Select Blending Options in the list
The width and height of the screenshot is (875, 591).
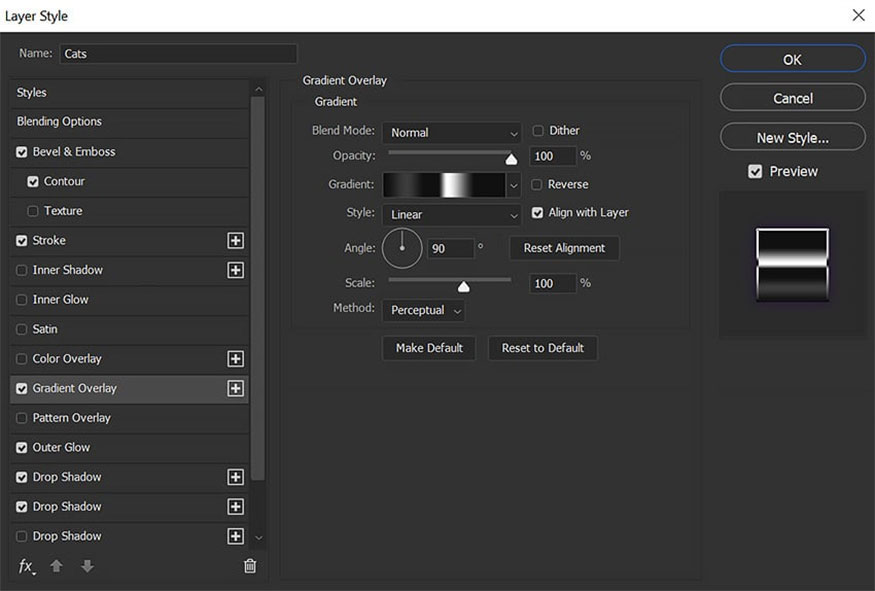click(x=60, y=122)
